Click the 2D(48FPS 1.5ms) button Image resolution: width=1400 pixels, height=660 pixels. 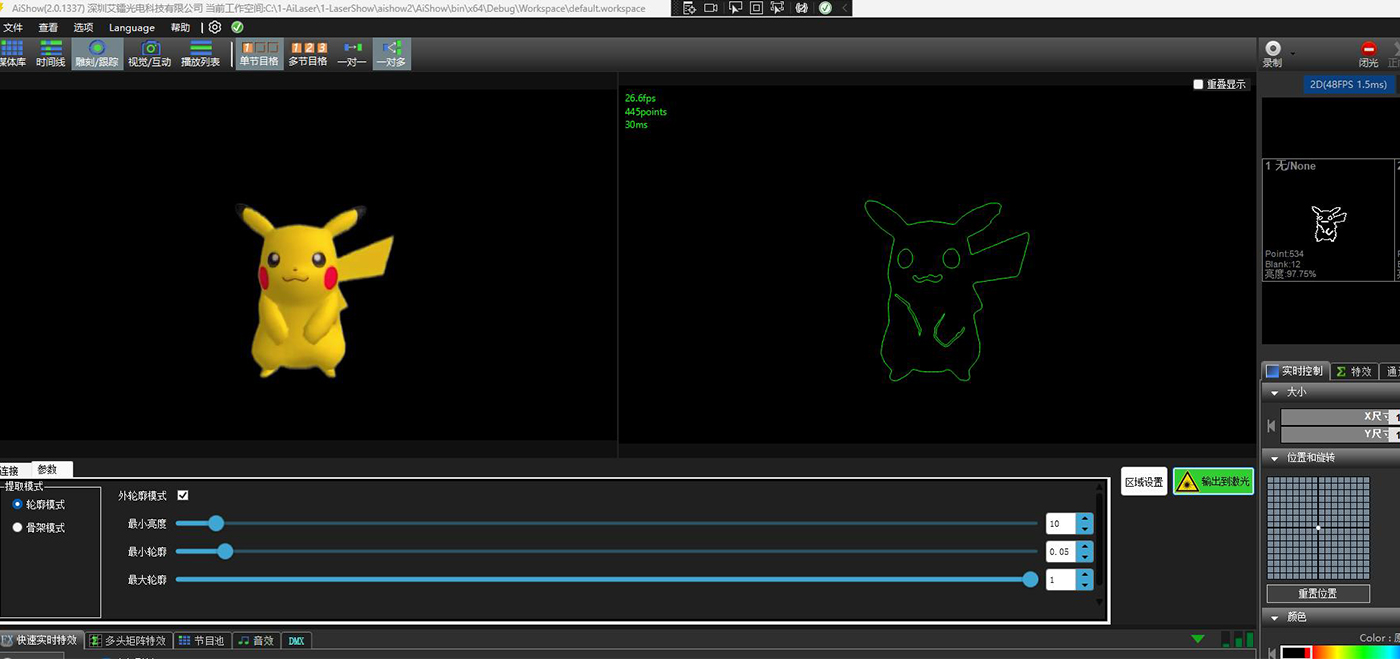coord(1348,85)
